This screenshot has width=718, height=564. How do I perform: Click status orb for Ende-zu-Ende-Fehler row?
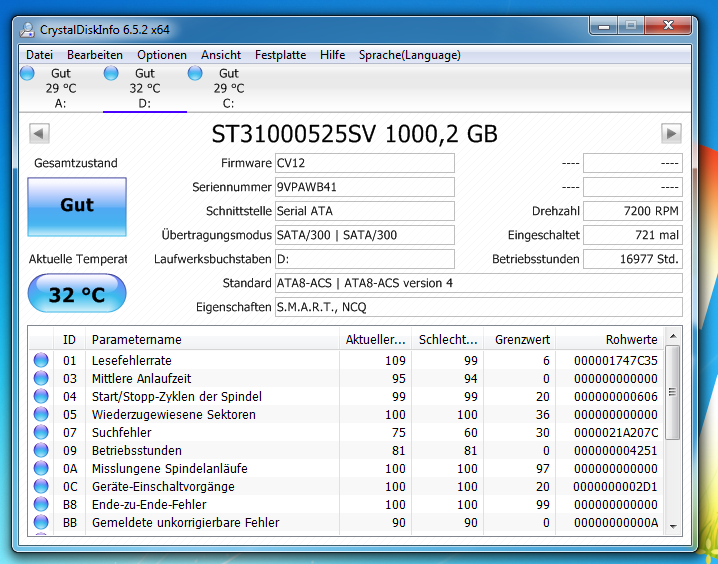point(41,504)
